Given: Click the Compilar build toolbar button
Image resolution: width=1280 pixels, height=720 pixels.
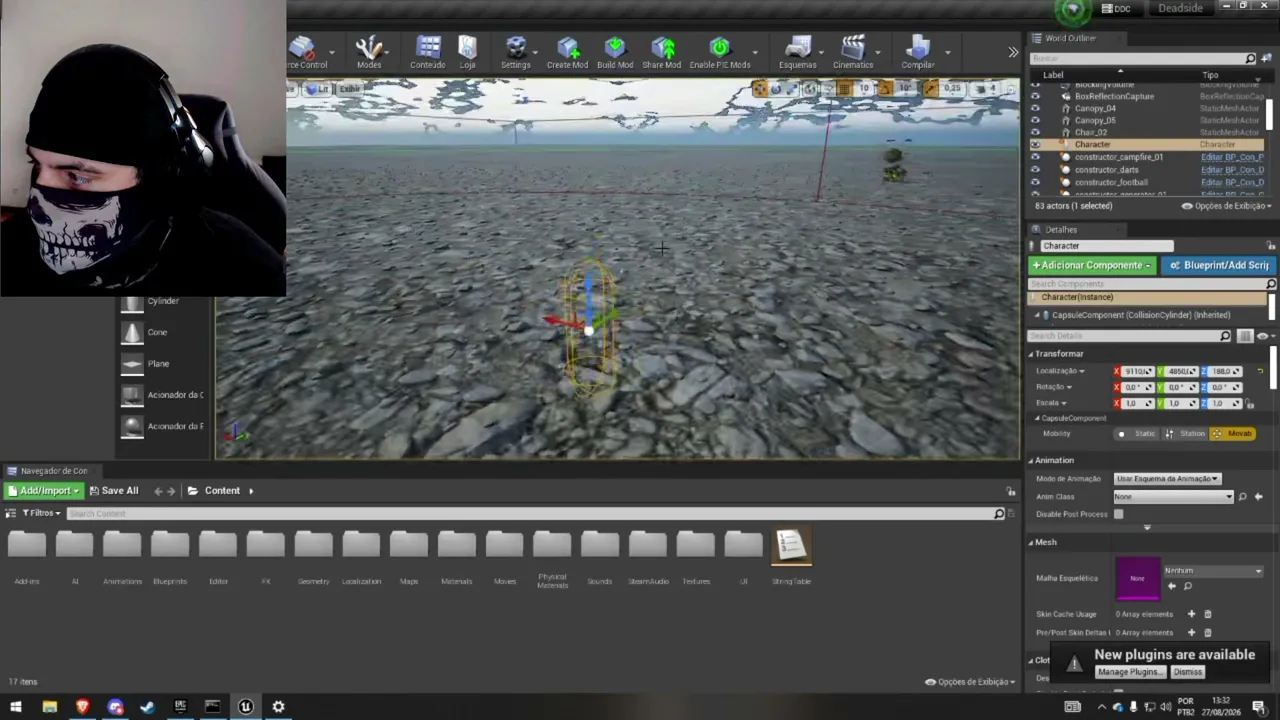Looking at the screenshot, I should (x=918, y=52).
